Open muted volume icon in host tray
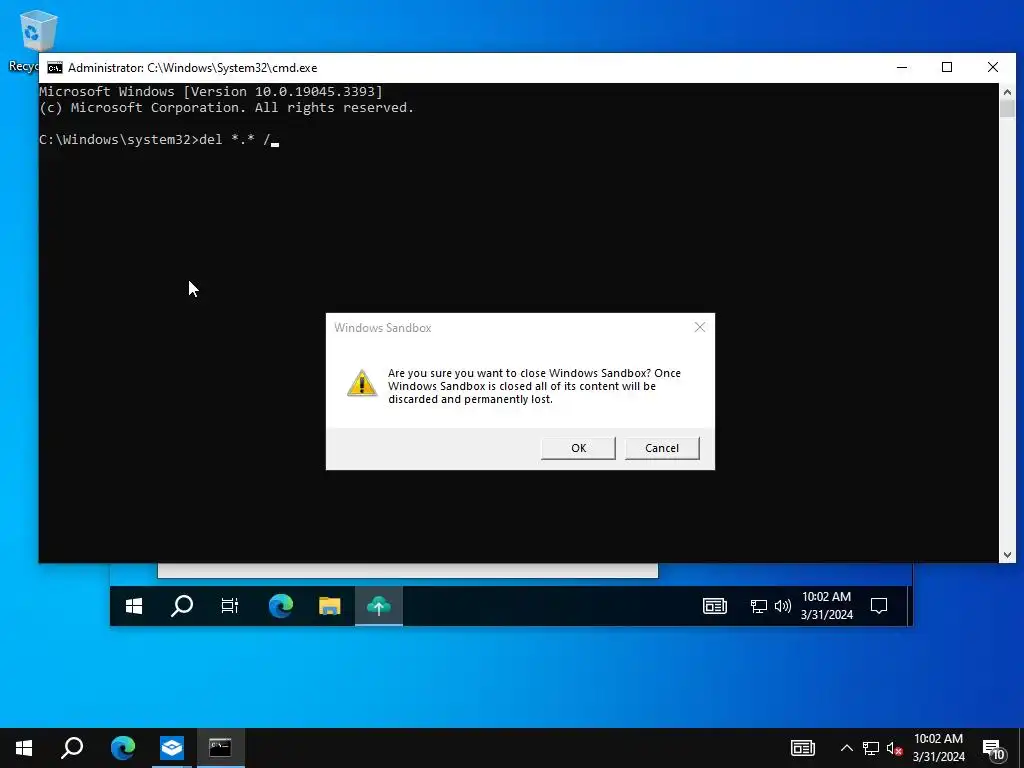Image resolution: width=1024 pixels, height=768 pixels. 894,748
